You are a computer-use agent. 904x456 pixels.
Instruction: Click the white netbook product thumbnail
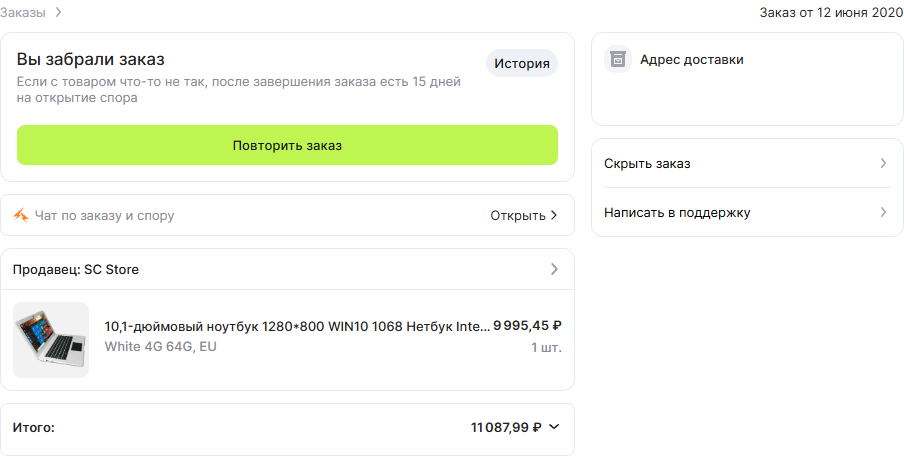point(51,340)
